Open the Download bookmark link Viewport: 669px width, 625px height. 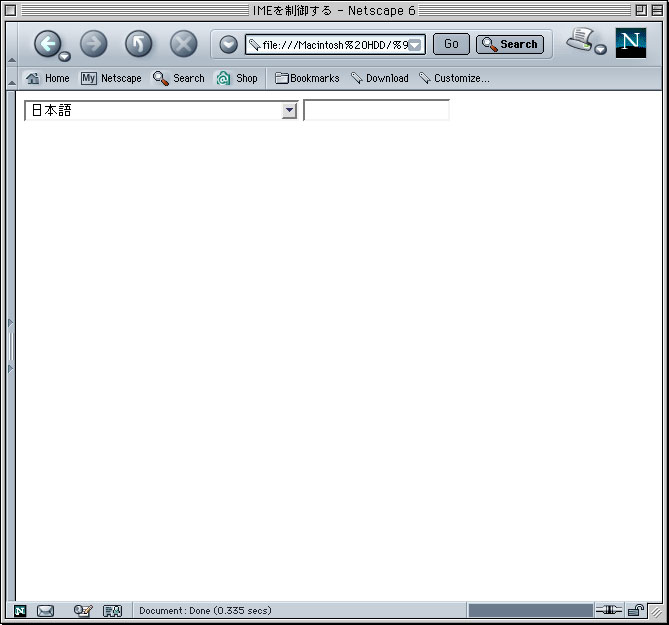click(380, 78)
